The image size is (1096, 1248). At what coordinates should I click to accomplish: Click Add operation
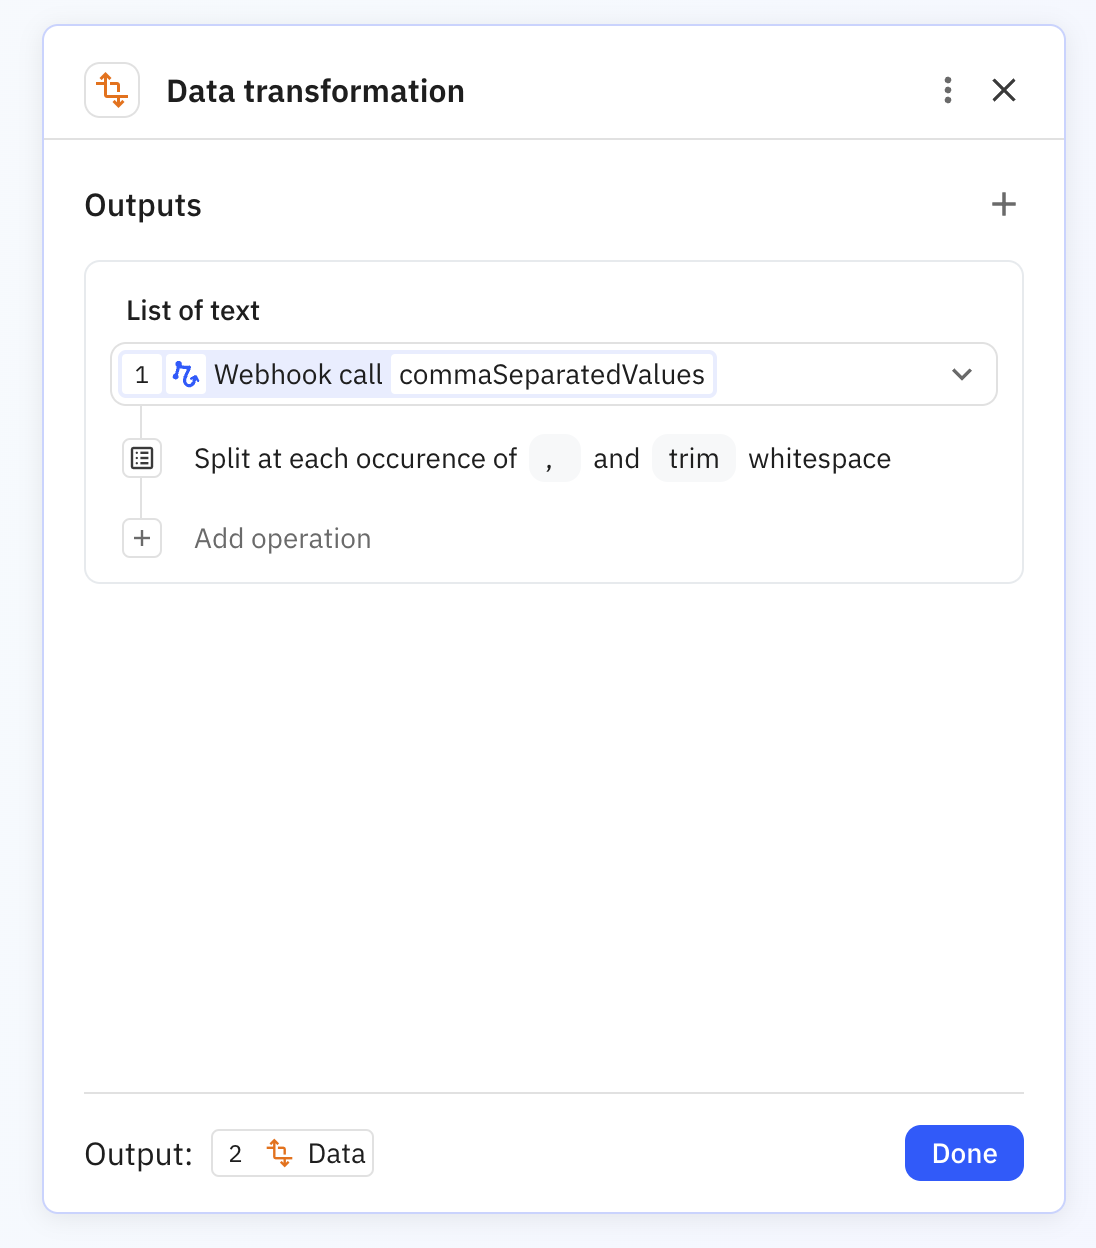click(282, 538)
